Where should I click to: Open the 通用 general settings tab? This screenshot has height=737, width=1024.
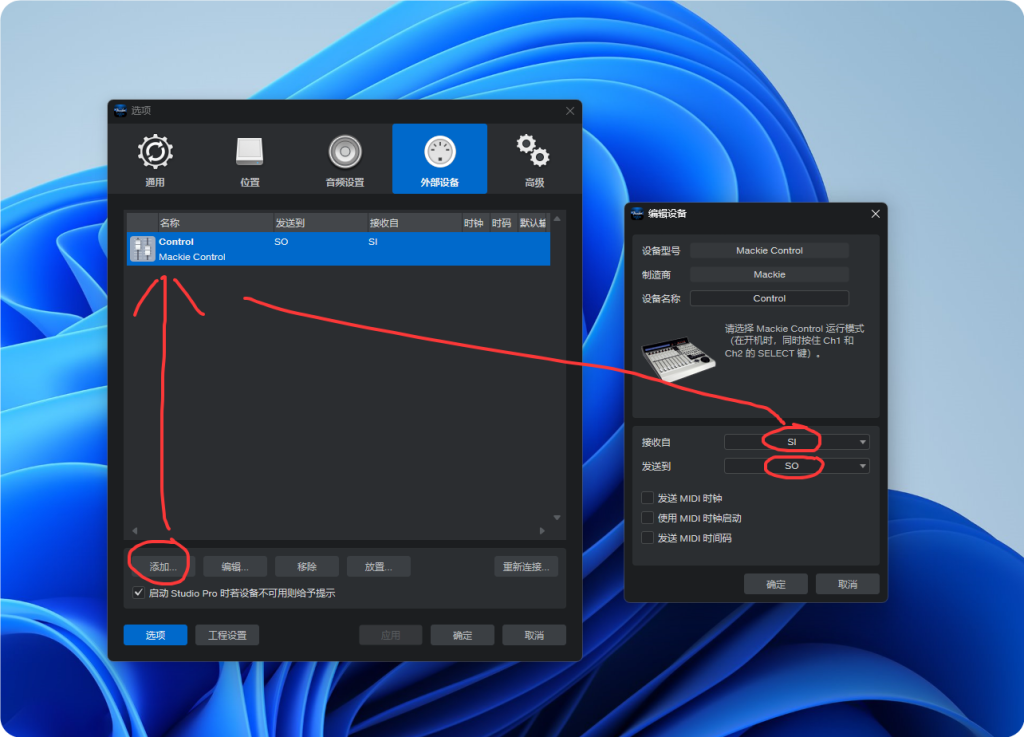[155, 159]
